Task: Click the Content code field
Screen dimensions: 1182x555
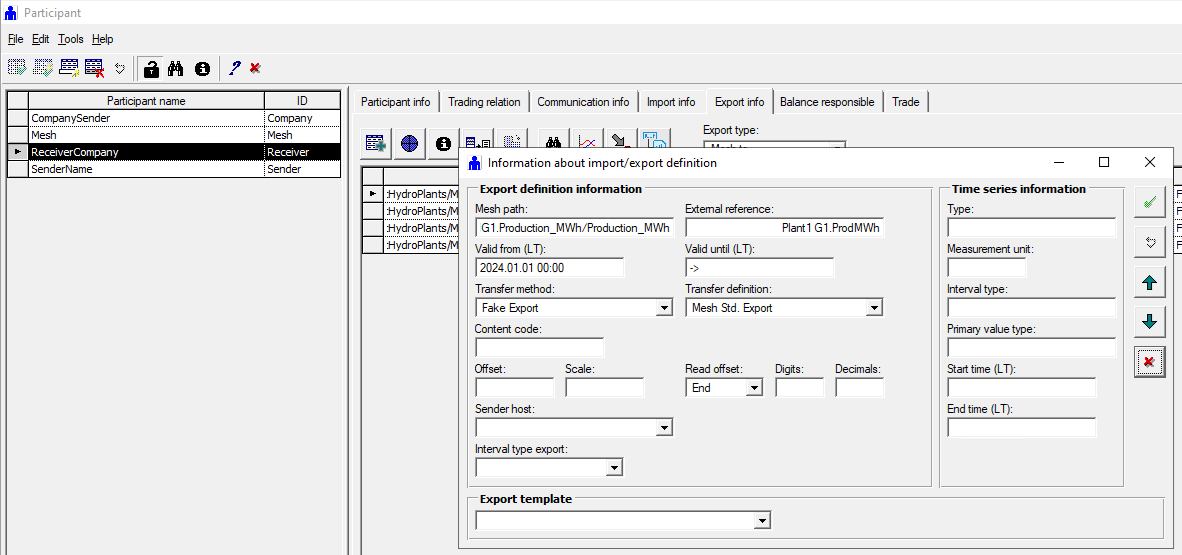Action: [540, 348]
